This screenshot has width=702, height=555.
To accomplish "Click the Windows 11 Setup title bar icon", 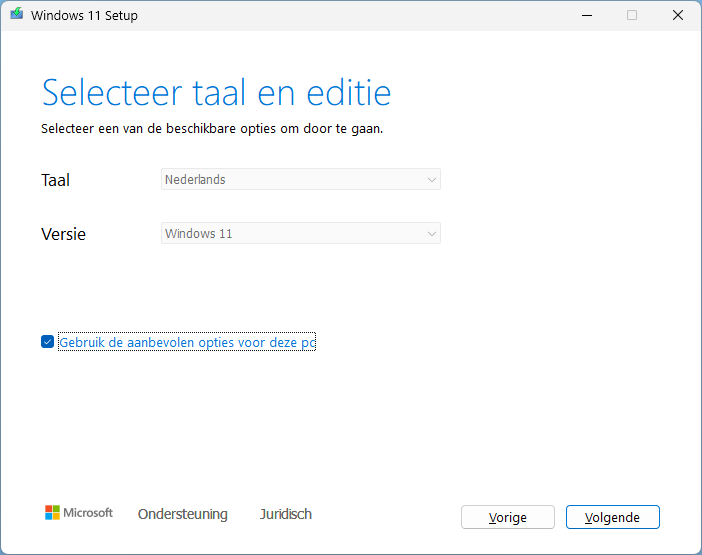I will click(x=17, y=15).
